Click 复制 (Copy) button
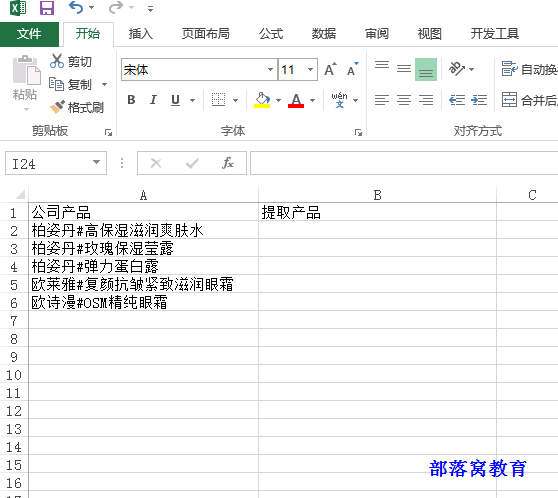 (x=71, y=84)
